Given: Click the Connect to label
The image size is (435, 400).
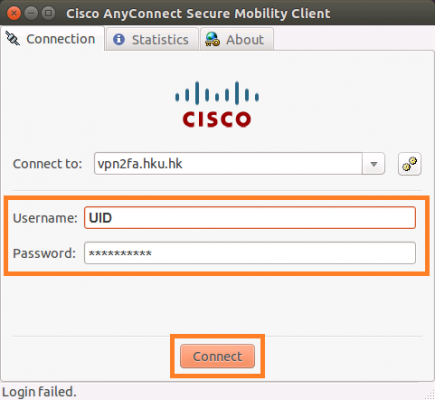Looking at the screenshot, I should (x=47, y=164).
